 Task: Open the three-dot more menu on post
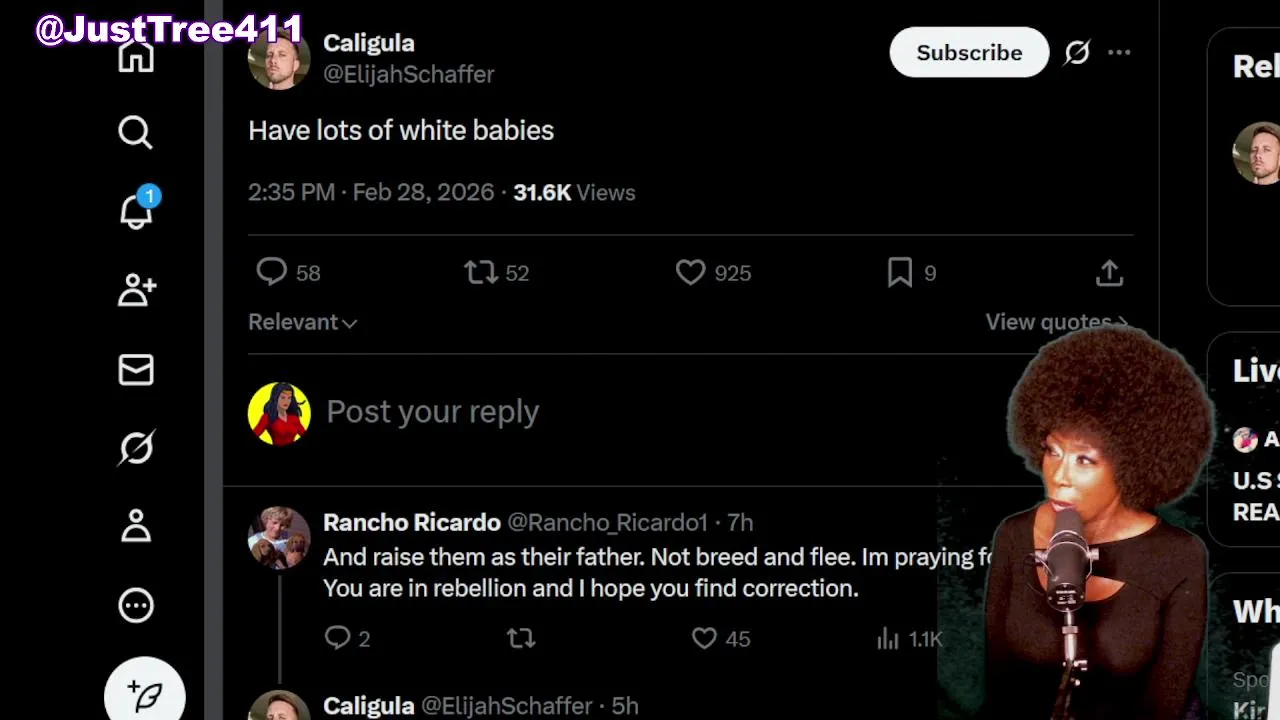[1119, 53]
